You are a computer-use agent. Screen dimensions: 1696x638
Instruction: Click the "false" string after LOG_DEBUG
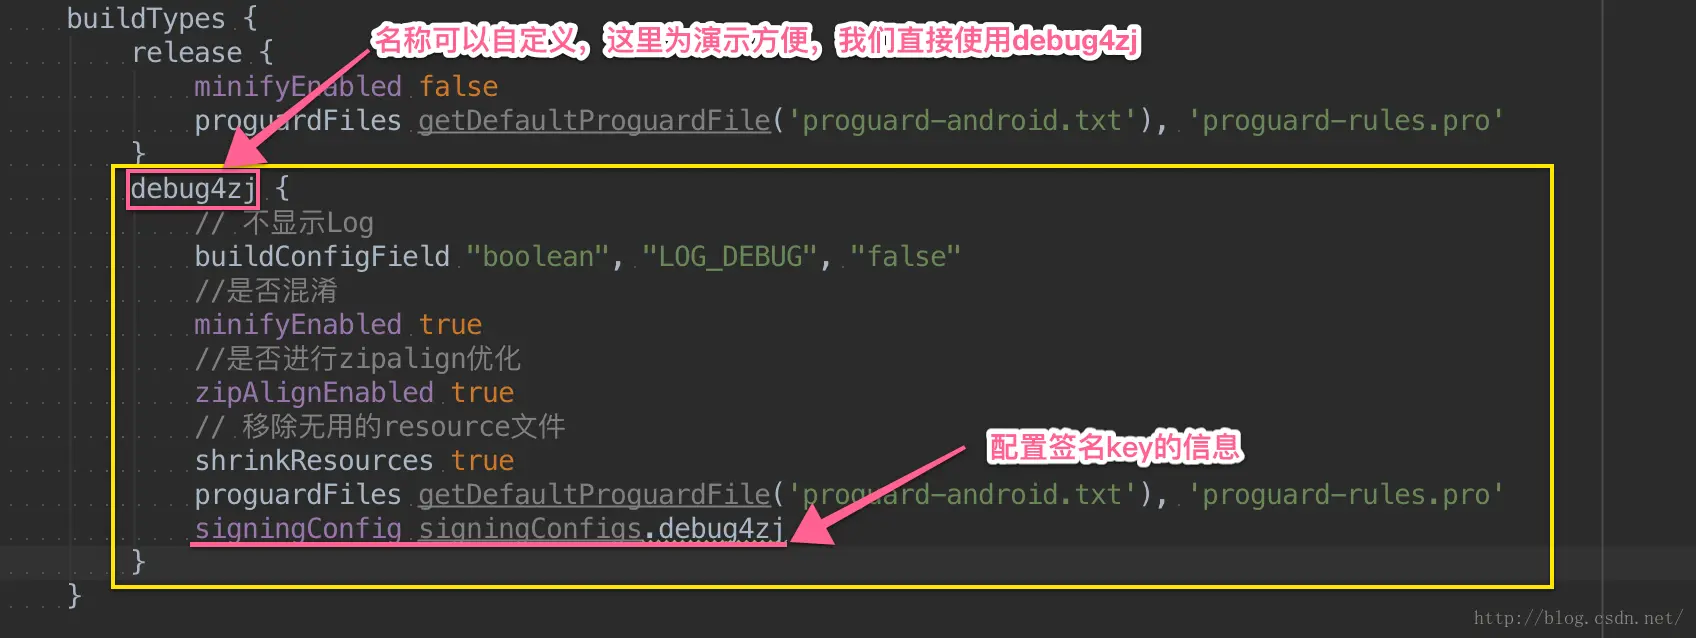click(905, 257)
